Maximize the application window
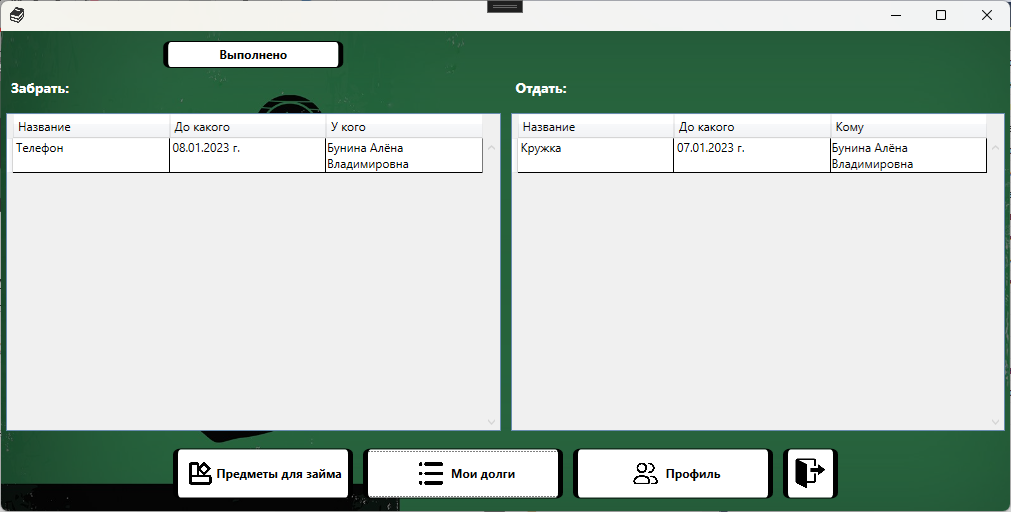1011x512 pixels. 941,15
